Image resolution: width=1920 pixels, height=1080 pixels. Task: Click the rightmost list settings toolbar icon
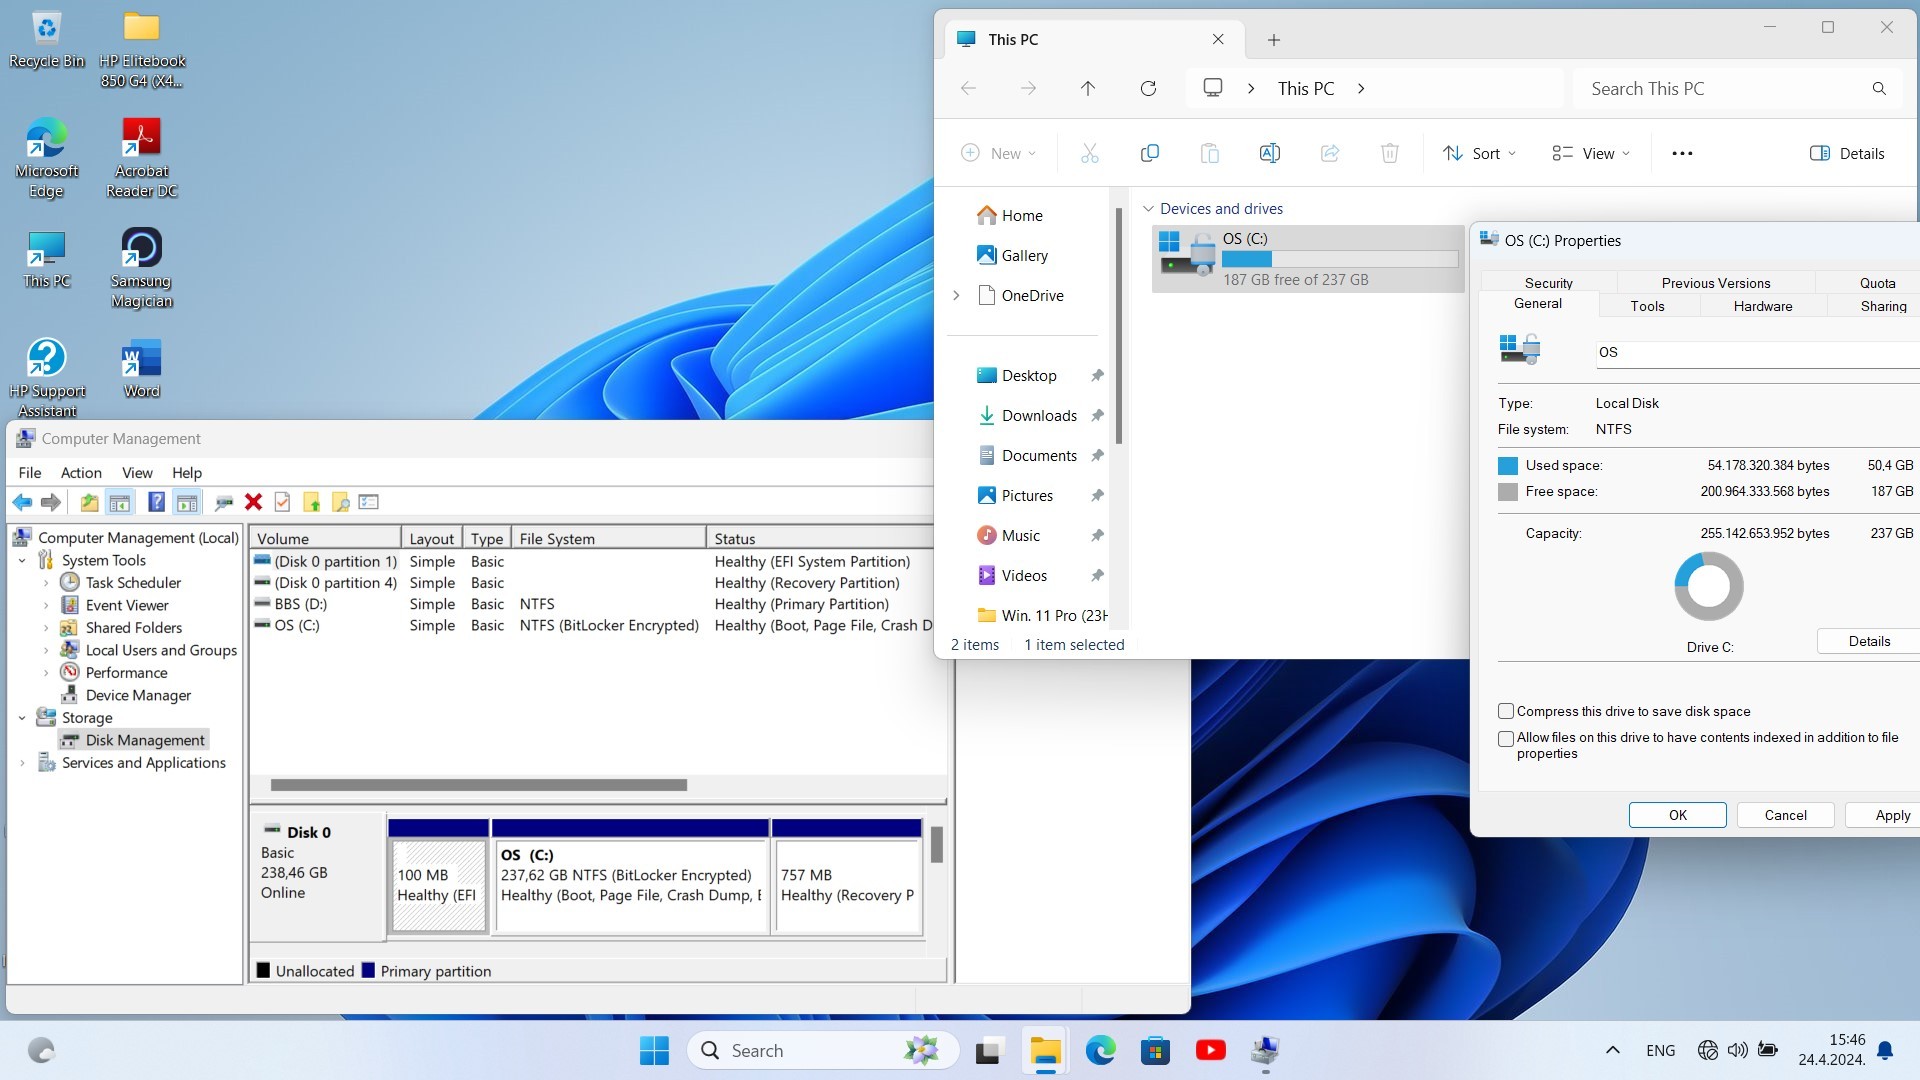(369, 502)
